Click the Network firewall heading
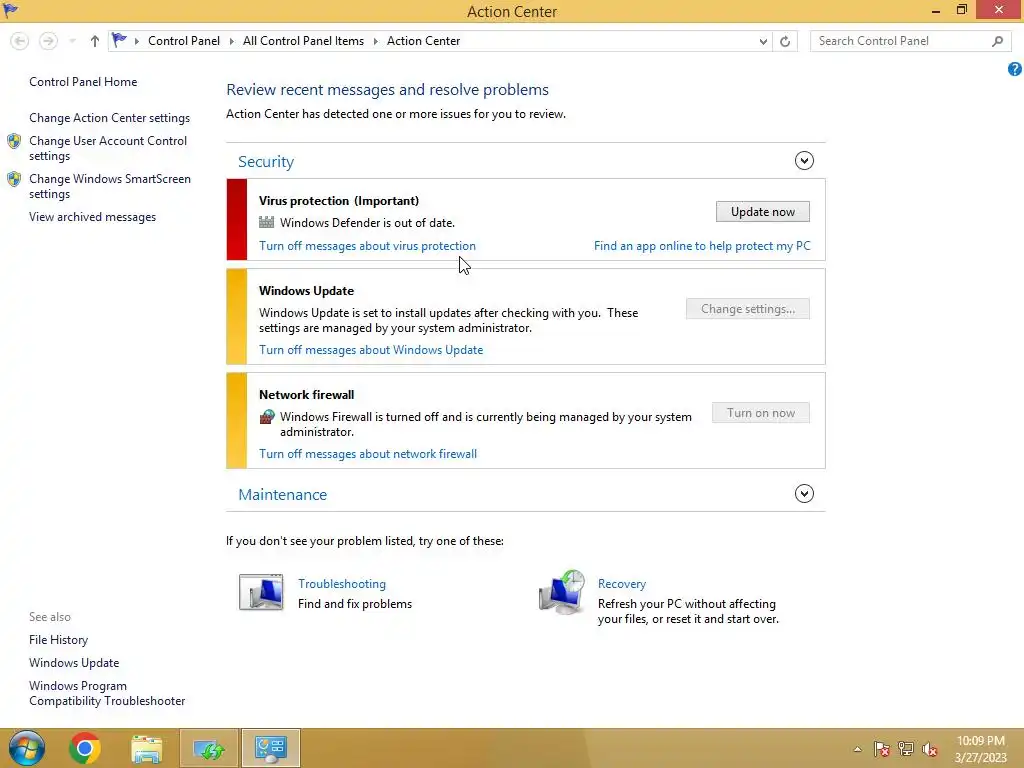The width and height of the screenshot is (1024, 768). pos(306,394)
